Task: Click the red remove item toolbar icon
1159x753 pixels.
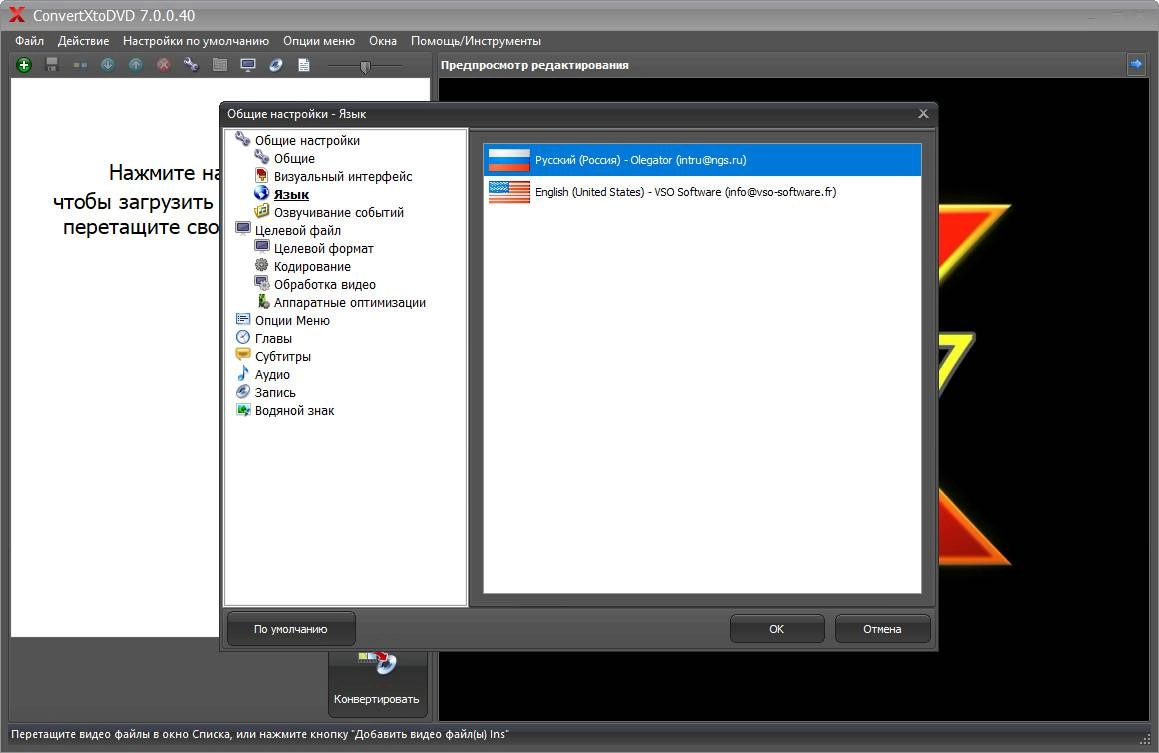Action: click(163, 65)
